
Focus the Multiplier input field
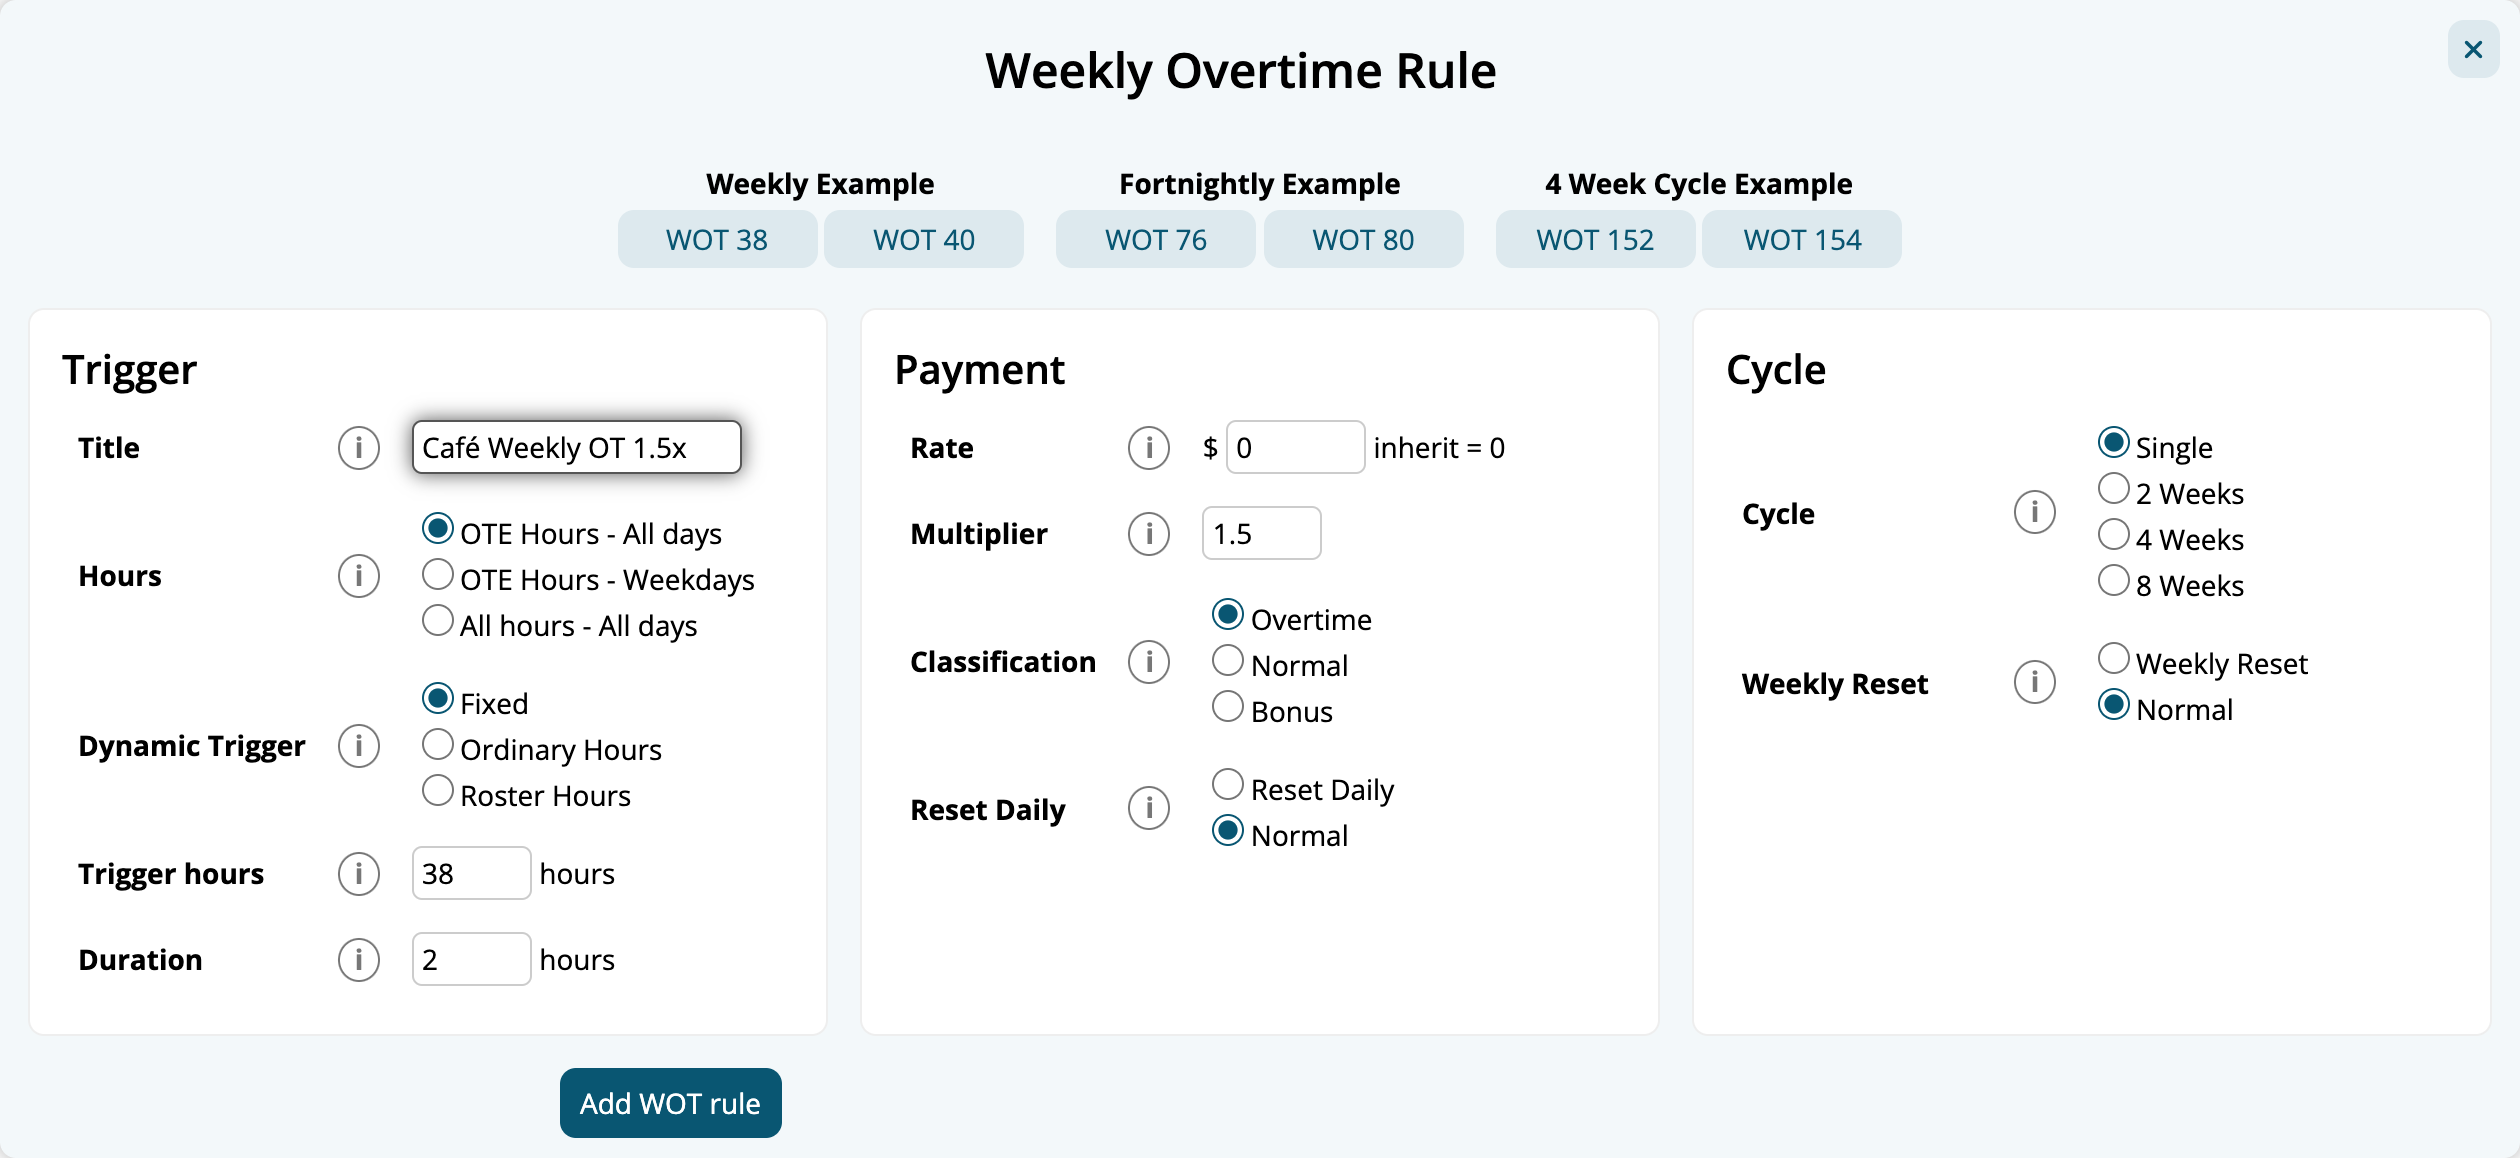1261,533
